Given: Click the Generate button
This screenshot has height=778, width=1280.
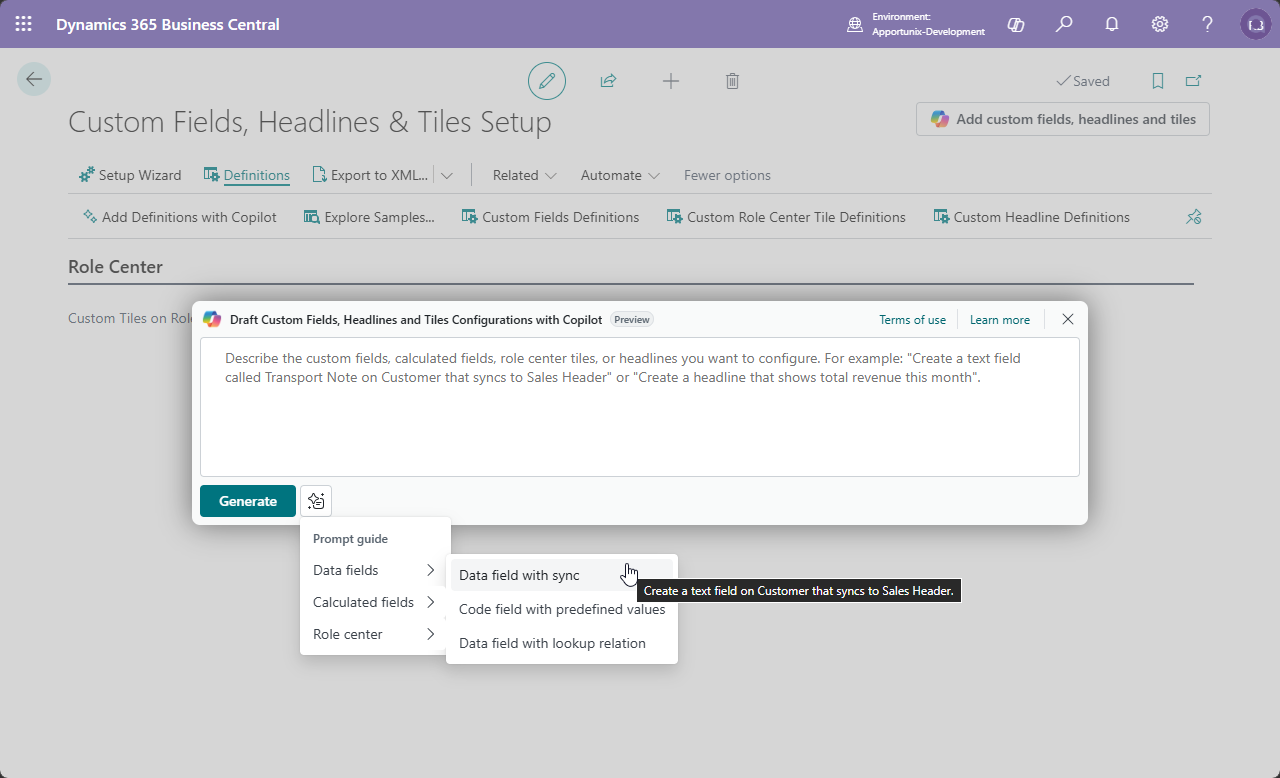Looking at the screenshot, I should 248,501.
